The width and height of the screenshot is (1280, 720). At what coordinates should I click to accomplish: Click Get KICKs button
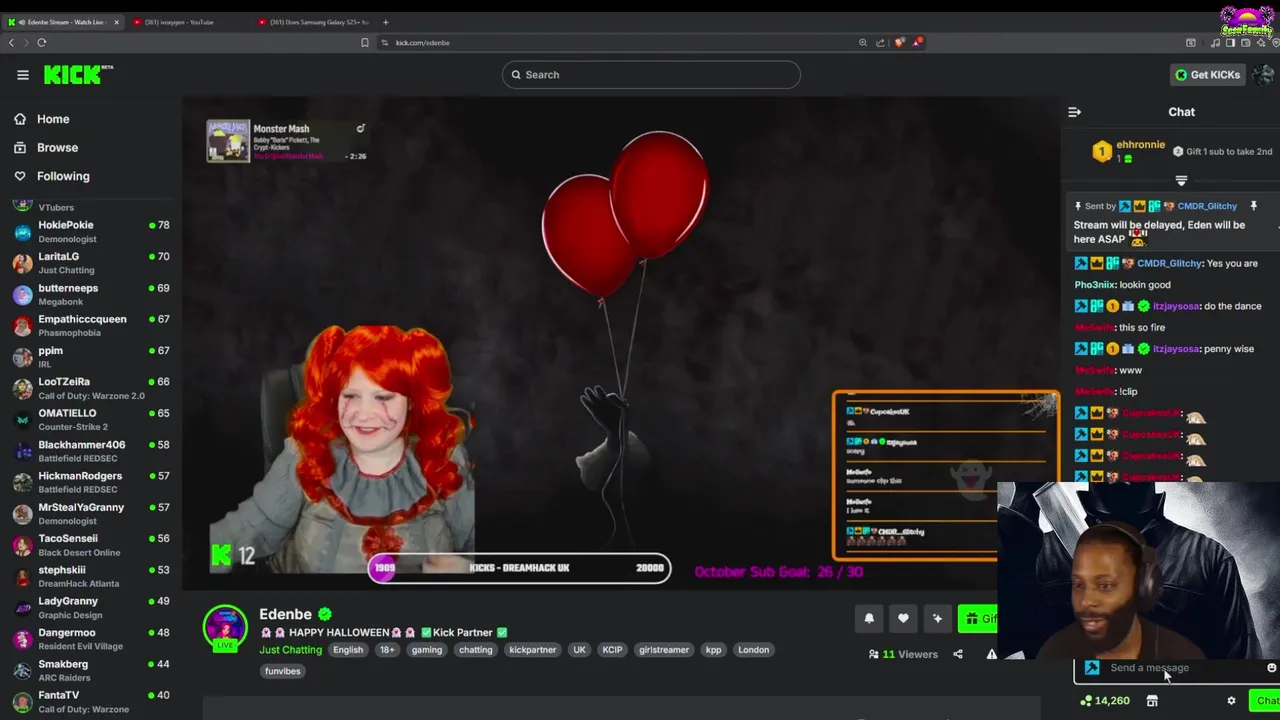pyautogui.click(x=1207, y=75)
